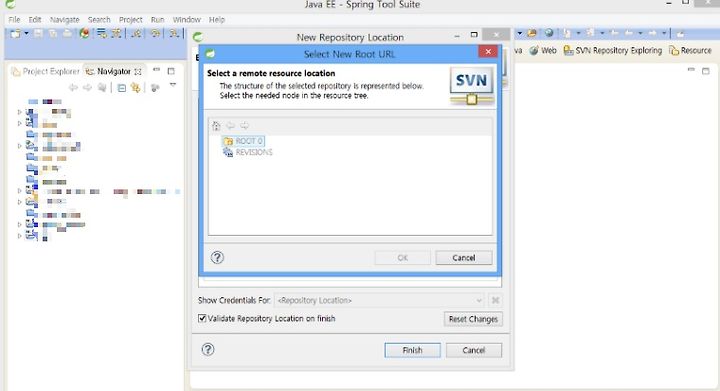Click the pin icon at toolbar's right end

(681, 33)
